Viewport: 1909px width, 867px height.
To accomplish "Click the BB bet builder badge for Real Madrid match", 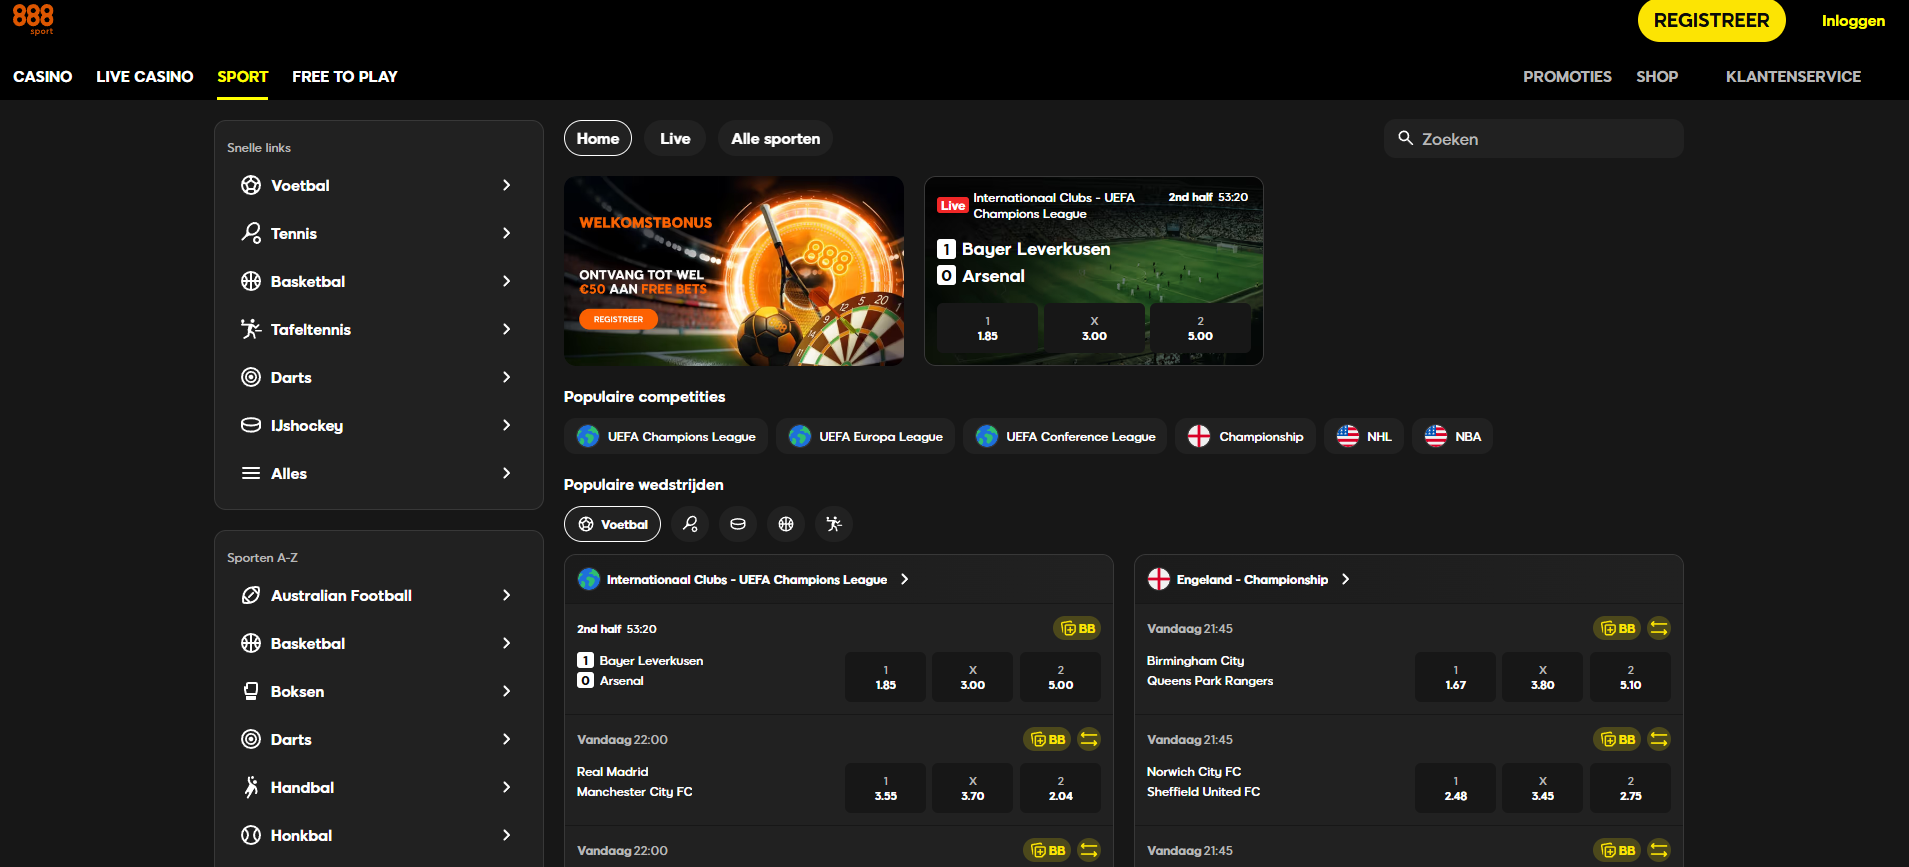I will tap(1048, 739).
